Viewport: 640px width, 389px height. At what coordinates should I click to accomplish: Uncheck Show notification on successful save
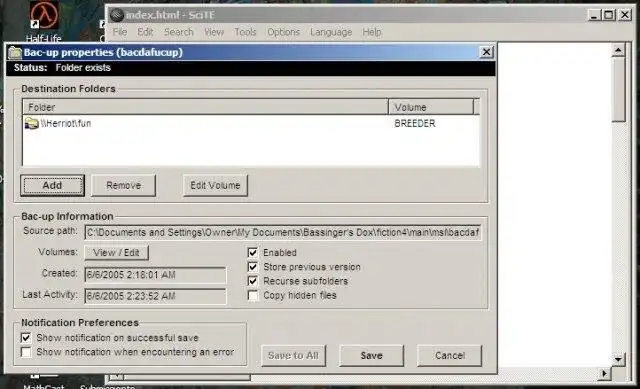click(x=26, y=338)
